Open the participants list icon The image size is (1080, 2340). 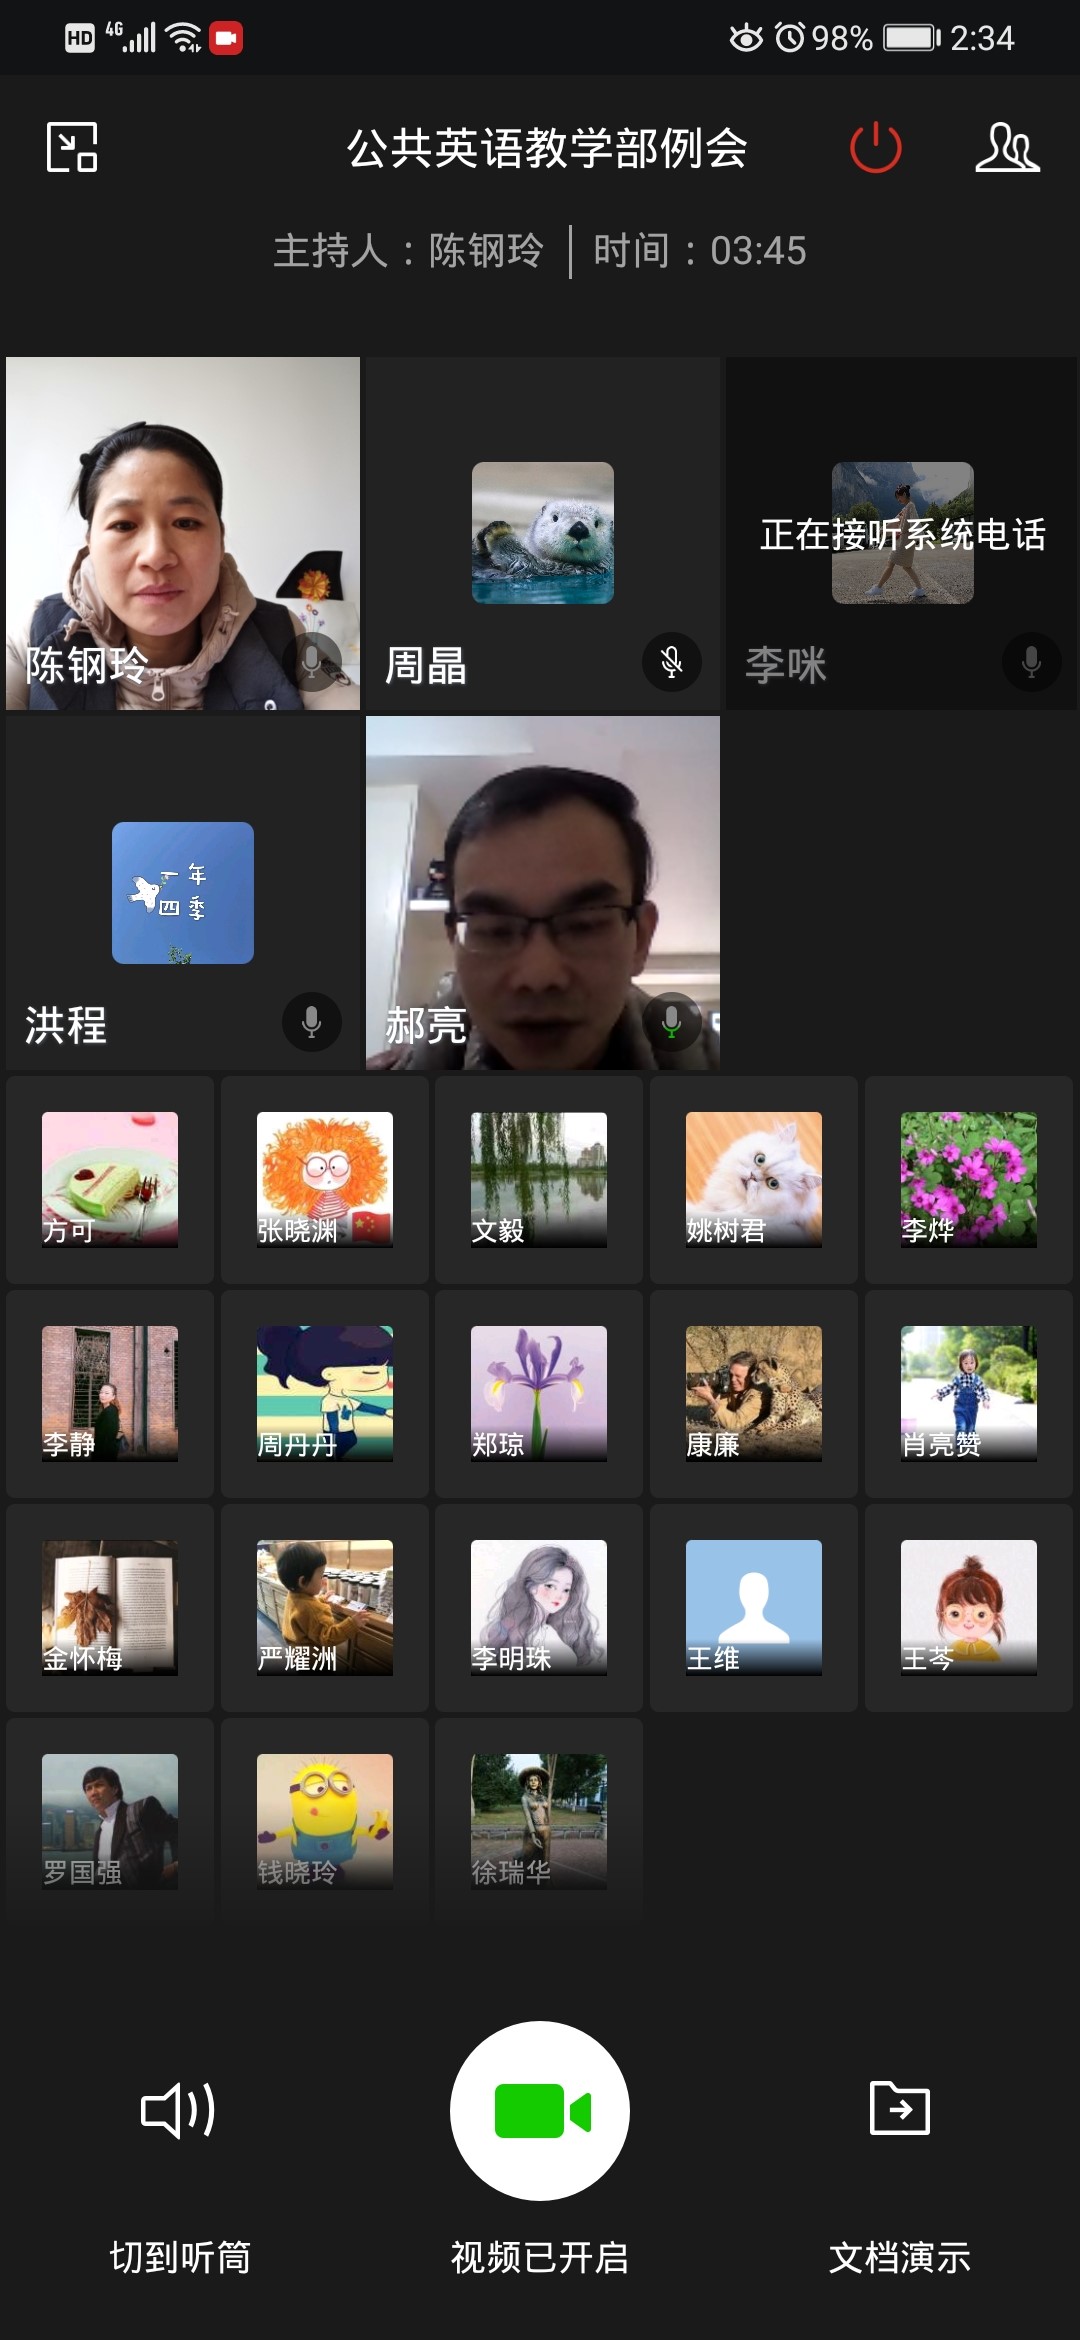(1006, 148)
